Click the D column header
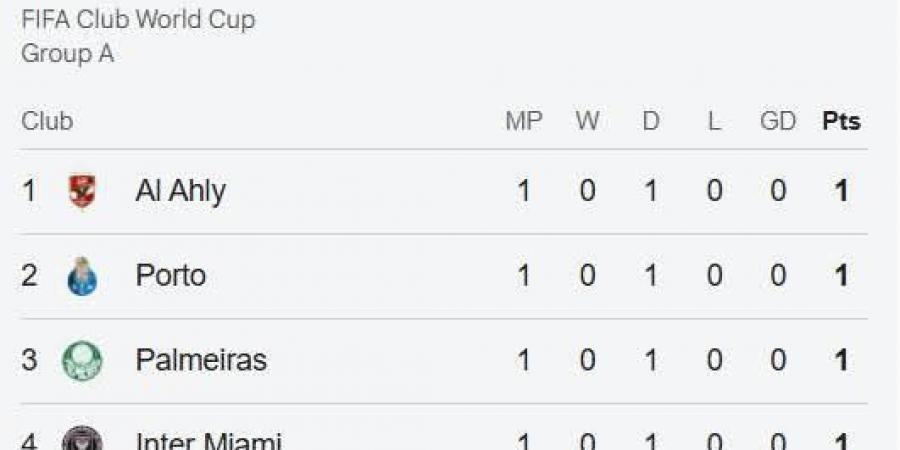 (x=651, y=122)
